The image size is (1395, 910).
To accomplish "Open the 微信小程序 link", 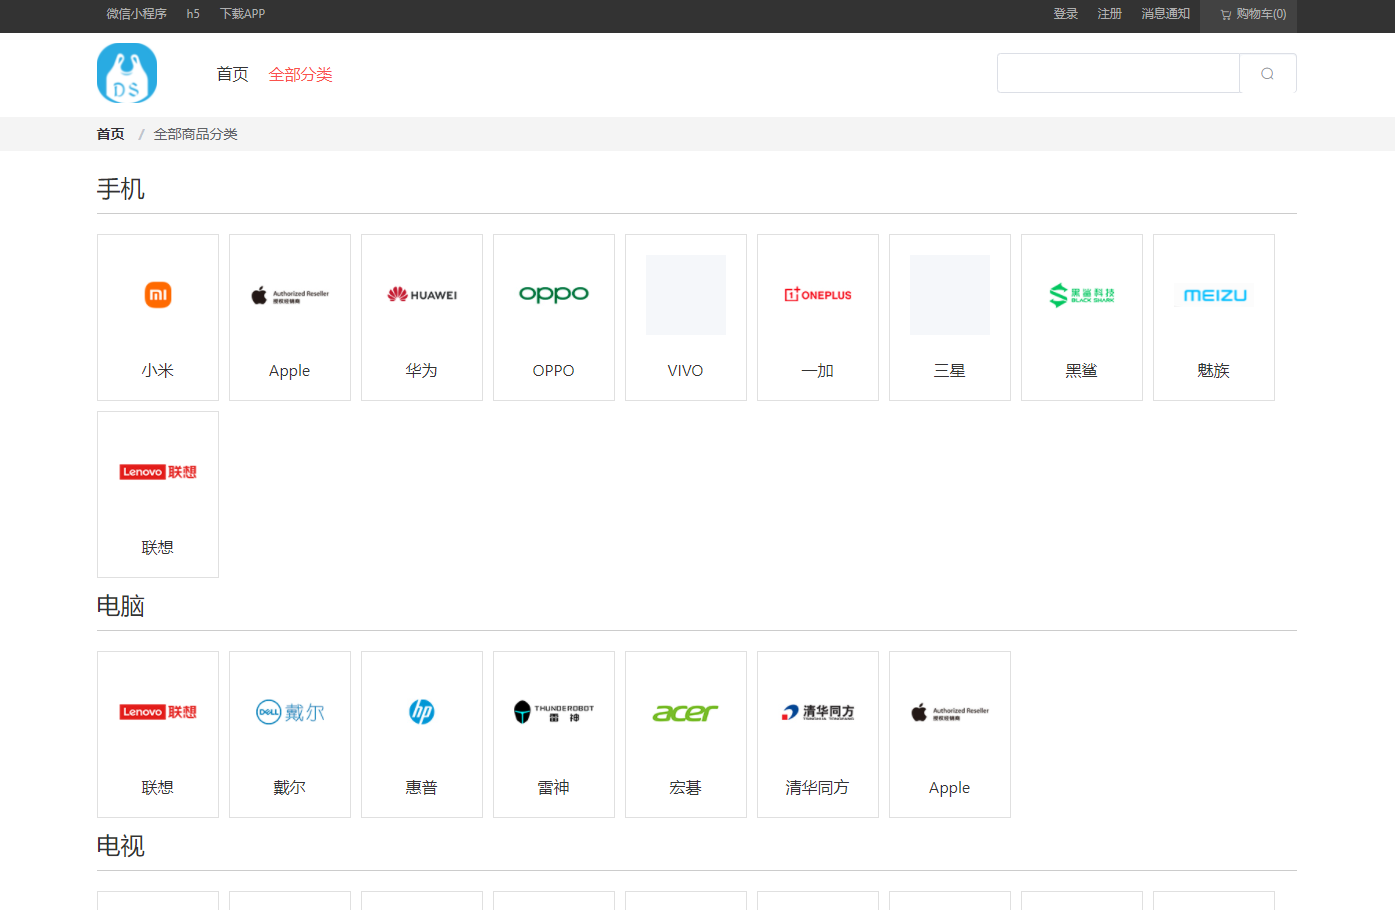I will click(137, 14).
